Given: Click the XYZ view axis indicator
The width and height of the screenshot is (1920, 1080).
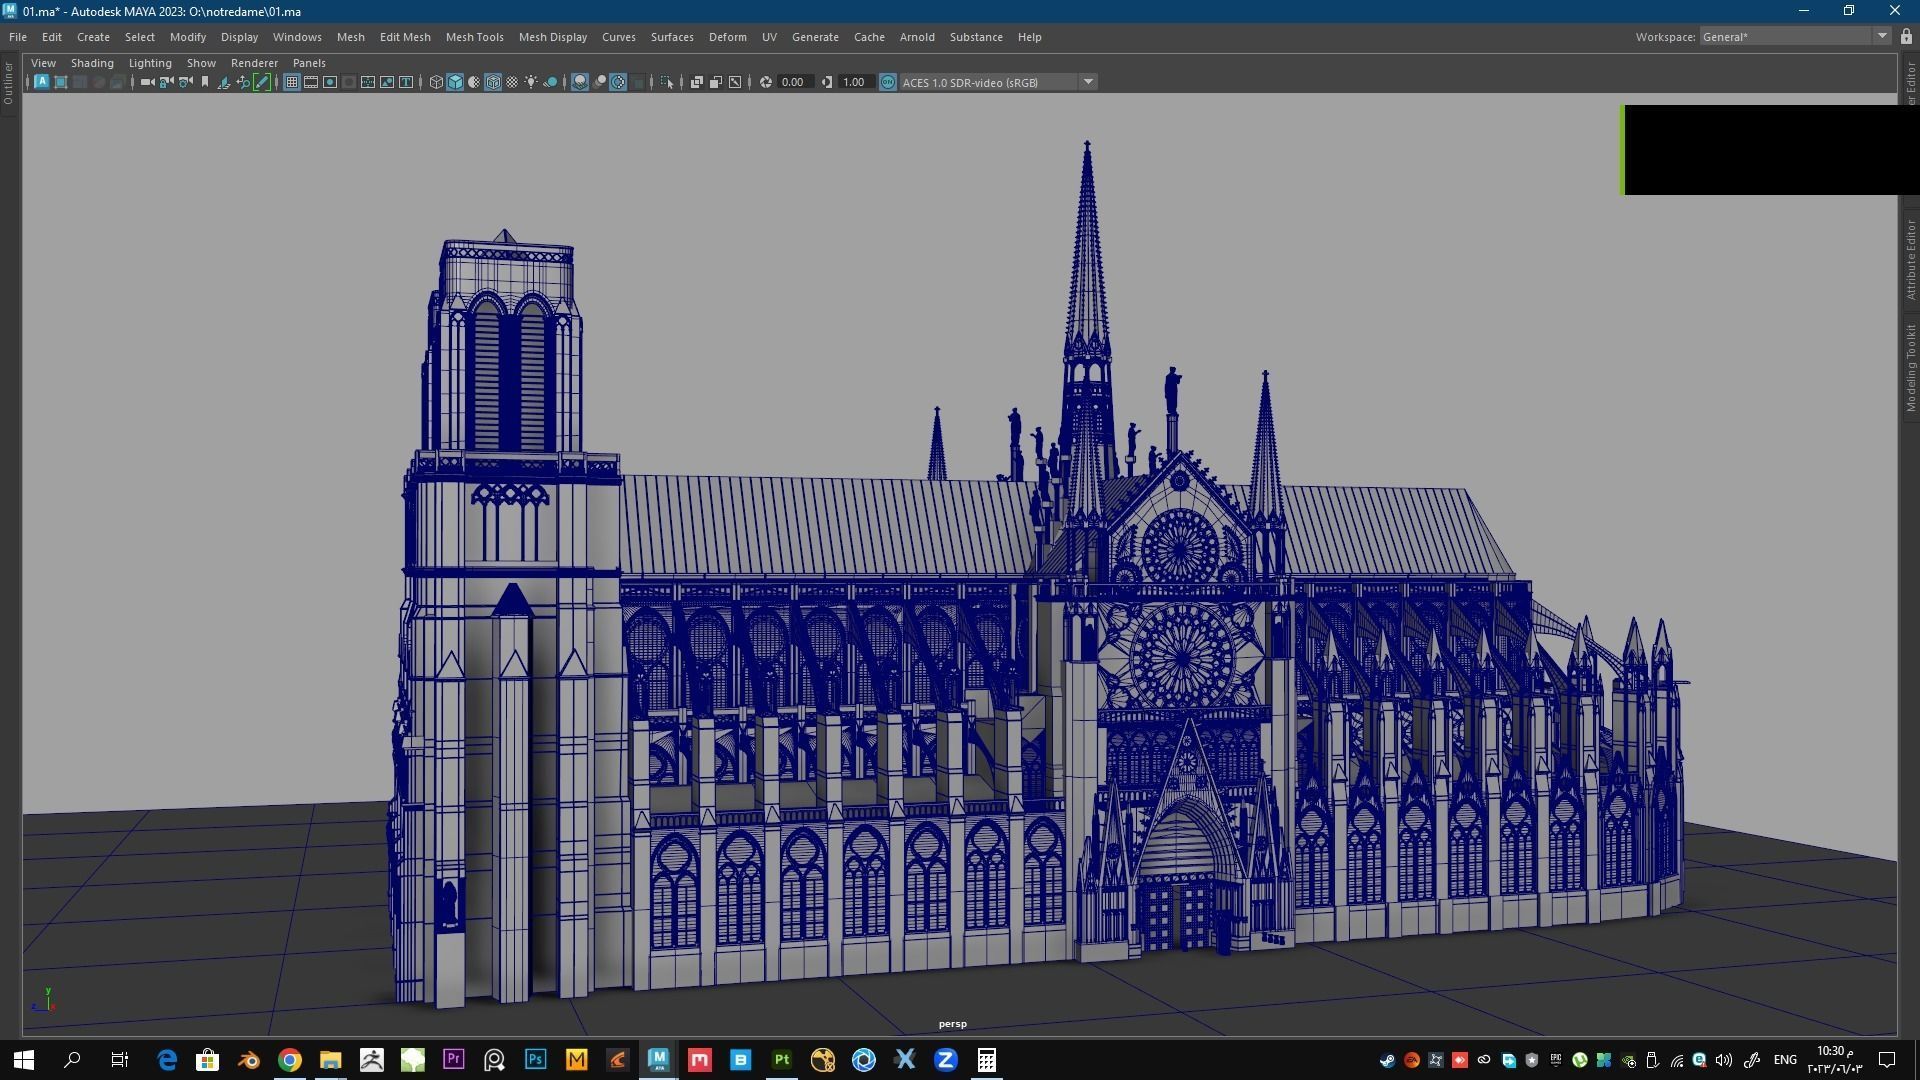Looking at the screenshot, I should (x=43, y=1000).
